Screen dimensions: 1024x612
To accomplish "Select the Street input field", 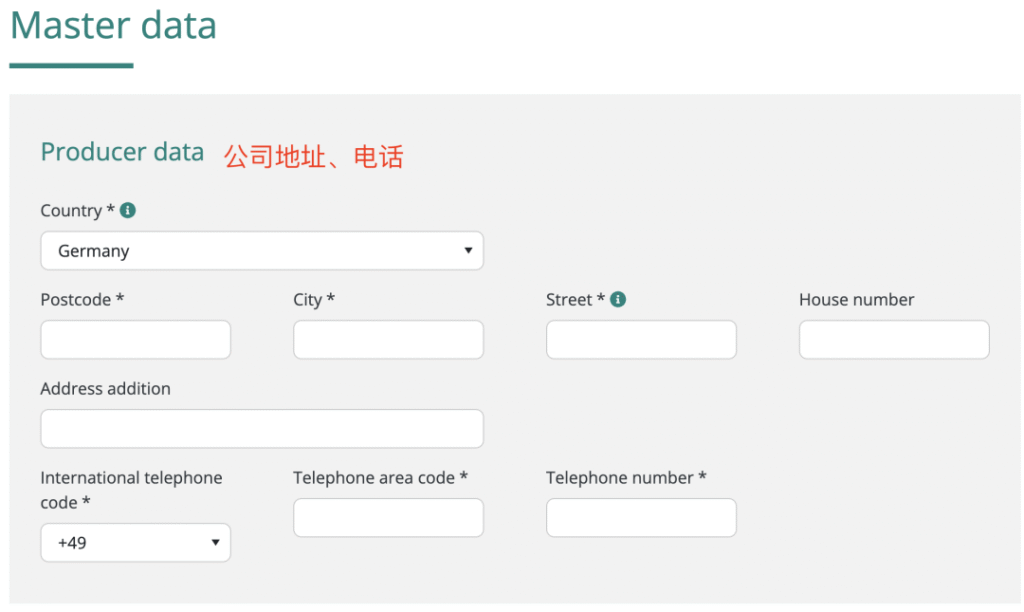I will (x=641, y=340).
